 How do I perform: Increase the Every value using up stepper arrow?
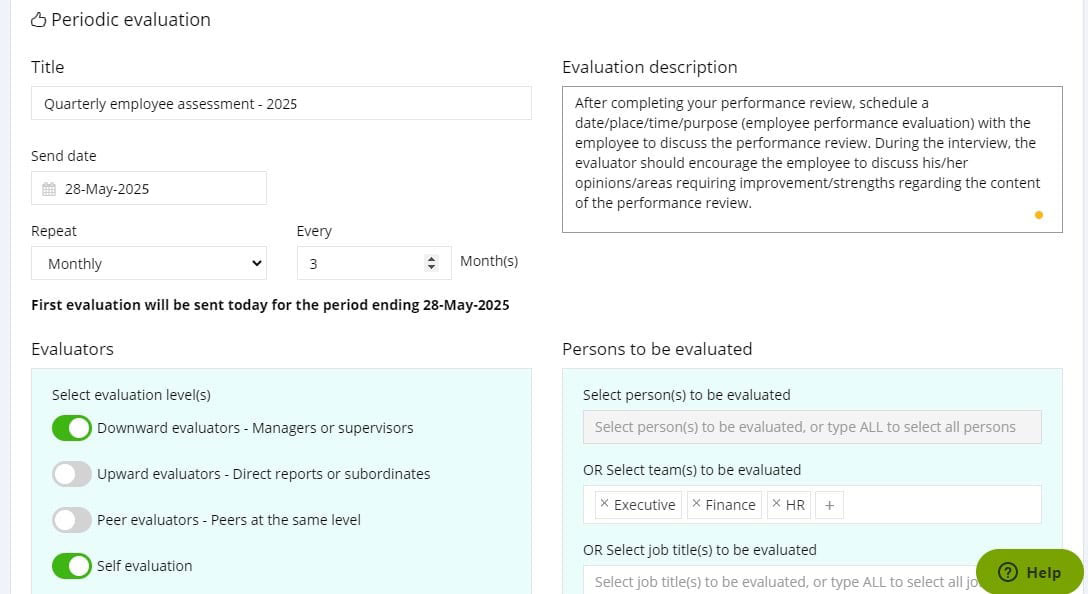(x=431, y=257)
